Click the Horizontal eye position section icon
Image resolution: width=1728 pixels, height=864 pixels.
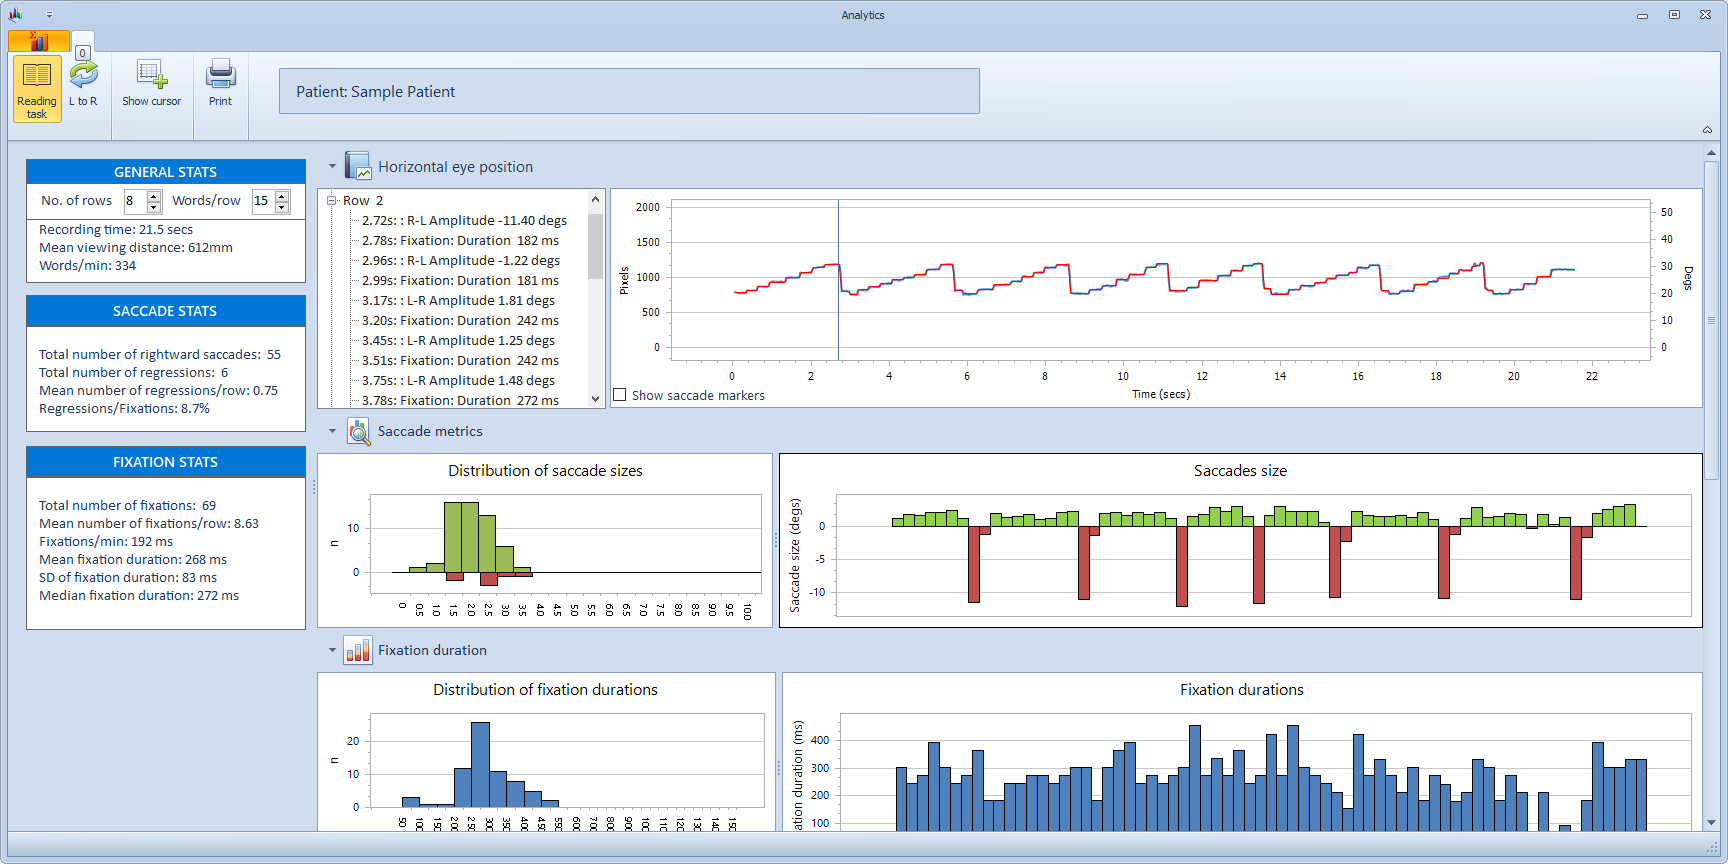(x=358, y=166)
